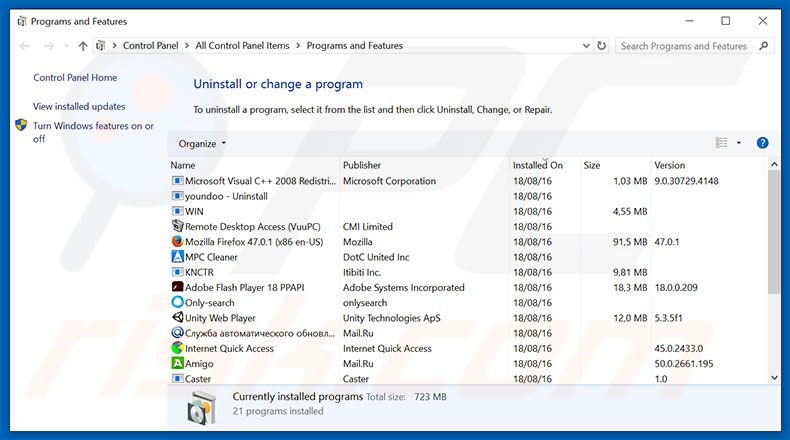Viewport: 790px width, 440px height.
Task: Select the Amigo program name
Action: pyautogui.click(x=199, y=363)
